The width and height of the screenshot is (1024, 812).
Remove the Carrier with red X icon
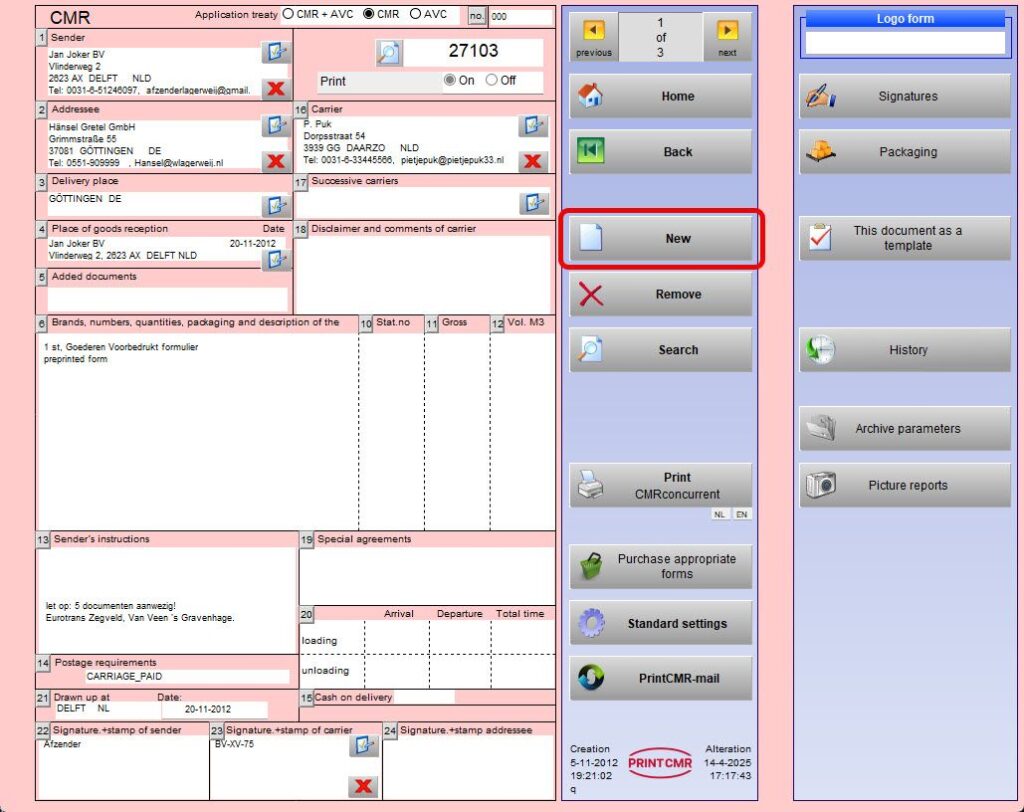[x=534, y=161]
